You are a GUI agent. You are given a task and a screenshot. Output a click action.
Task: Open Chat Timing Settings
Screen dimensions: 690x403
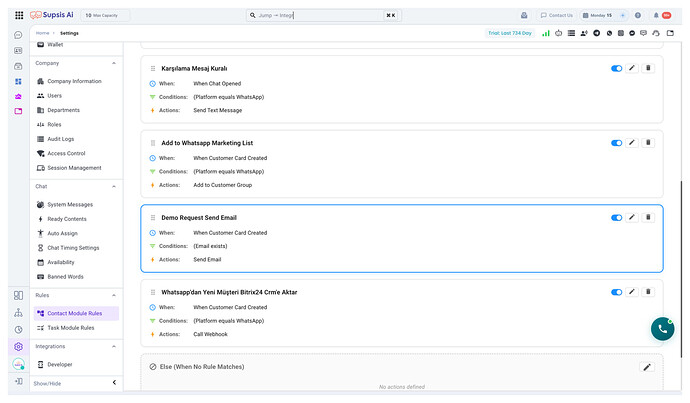click(73, 248)
